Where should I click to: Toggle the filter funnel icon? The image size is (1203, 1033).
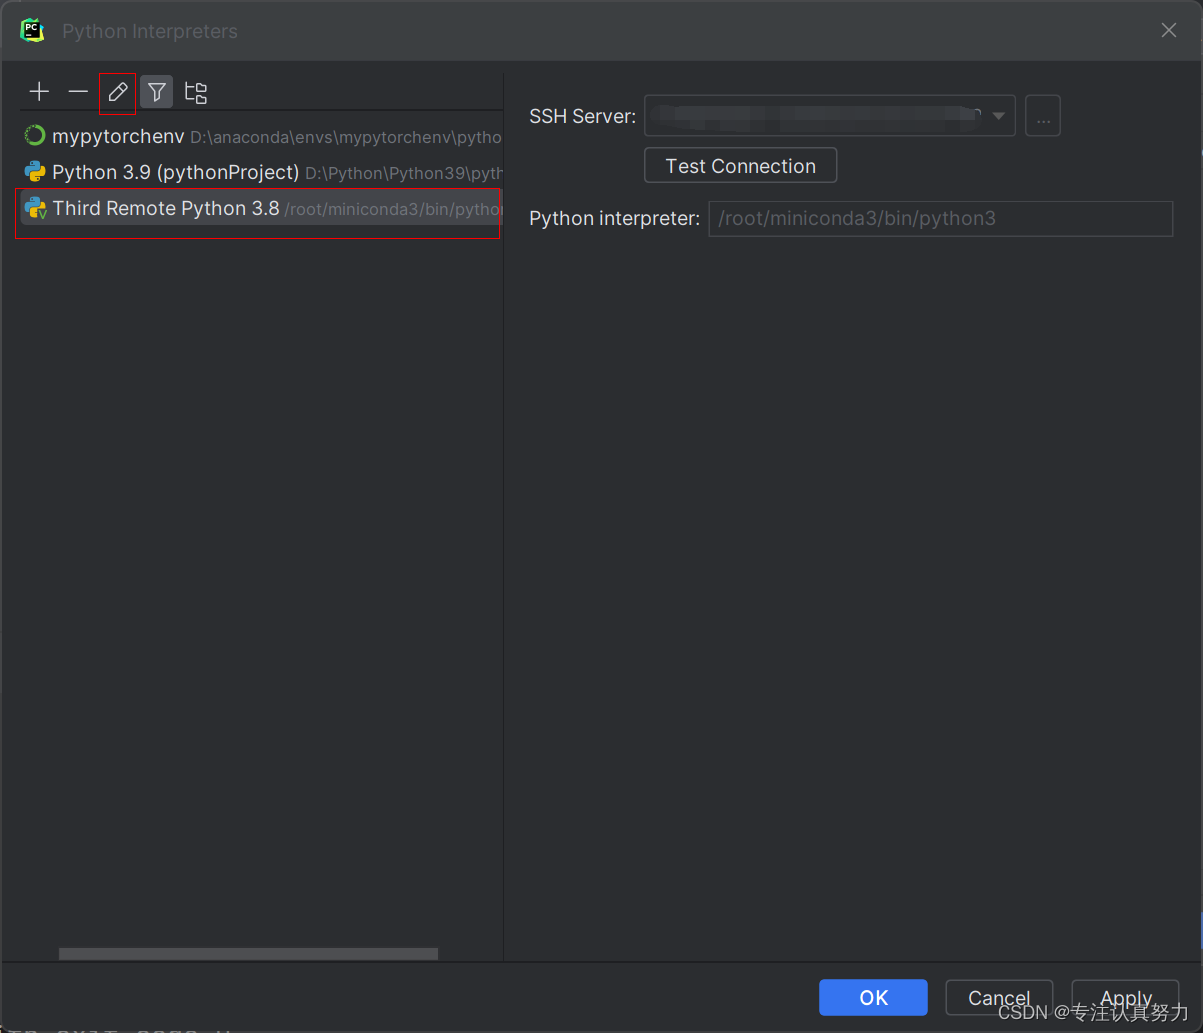click(x=157, y=92)
